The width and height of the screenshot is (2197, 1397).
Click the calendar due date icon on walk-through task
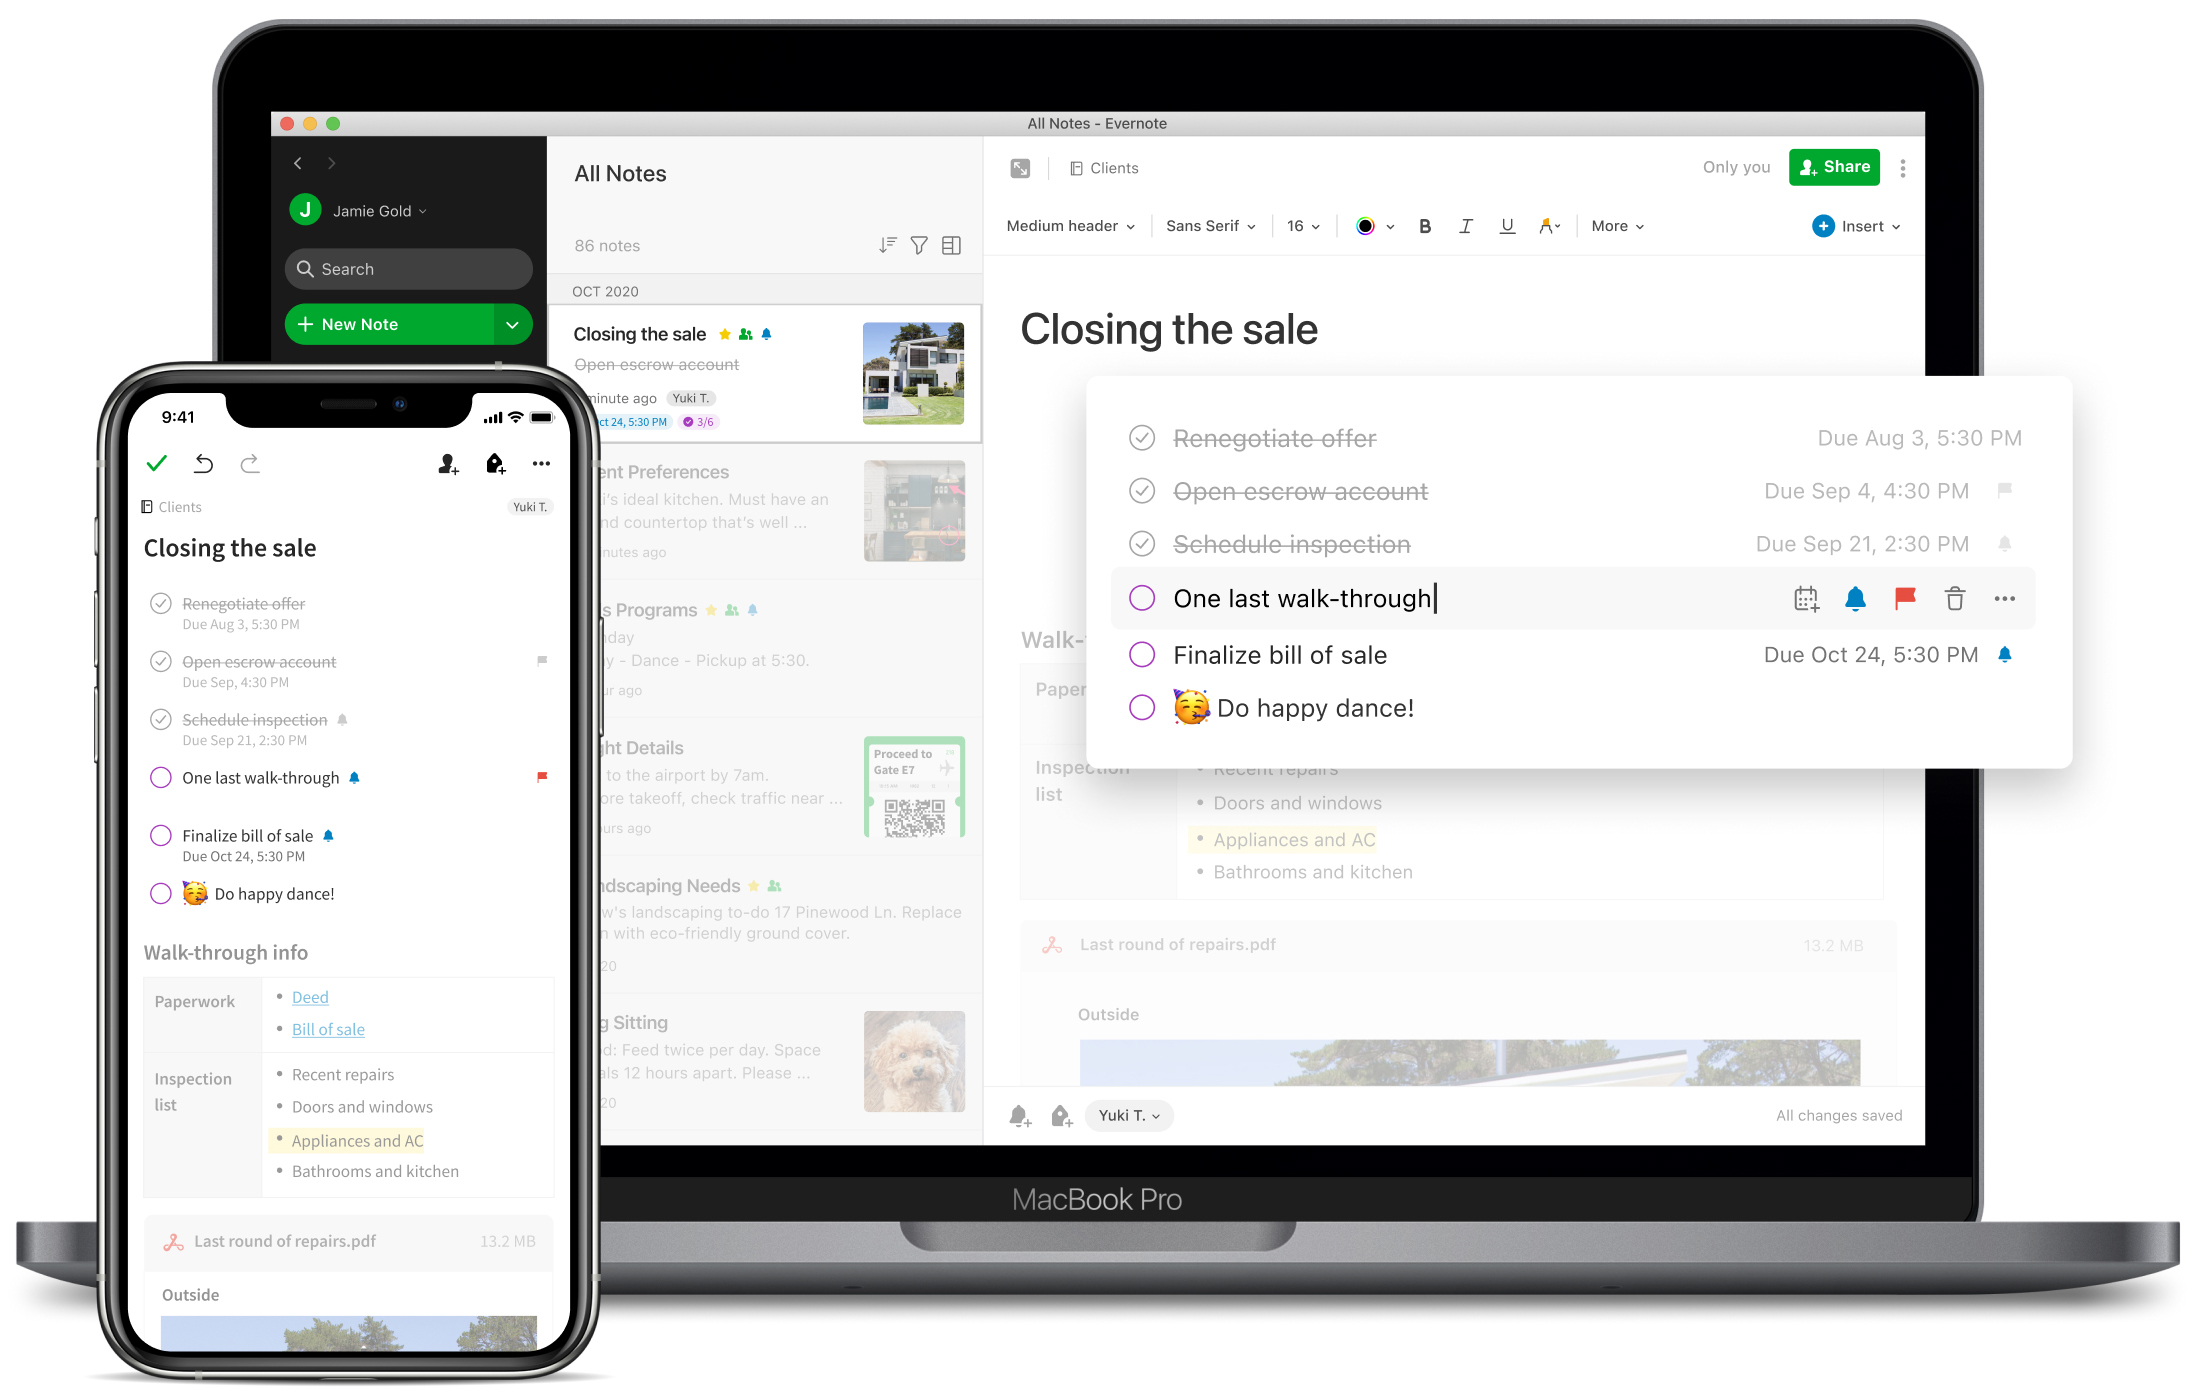click(1805, 599)
